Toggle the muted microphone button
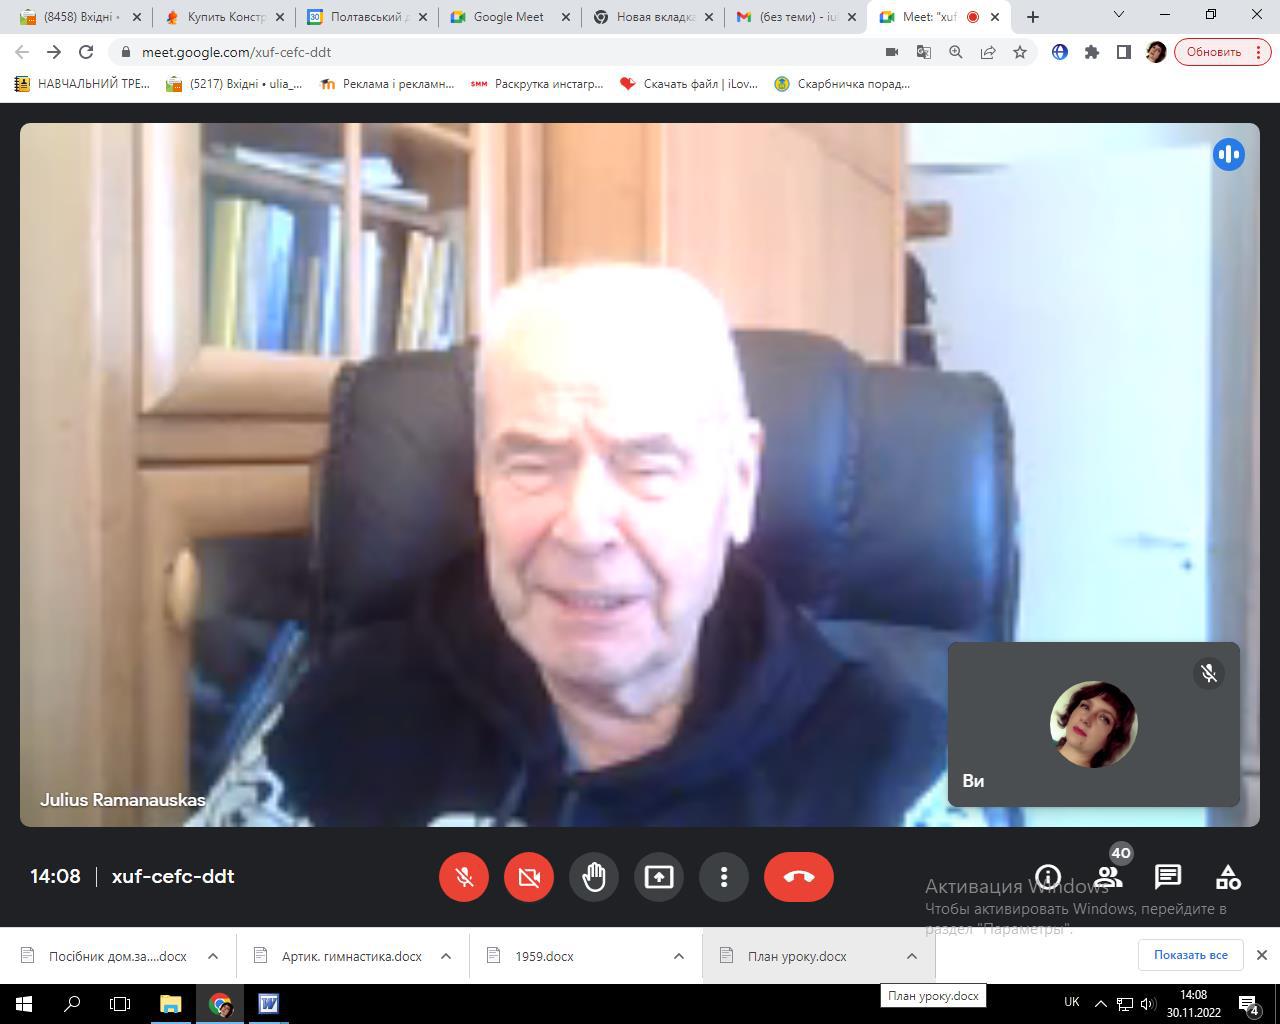Image resolution: width=1280 pixels, height=1024 pixels. [x=464, y=877]
